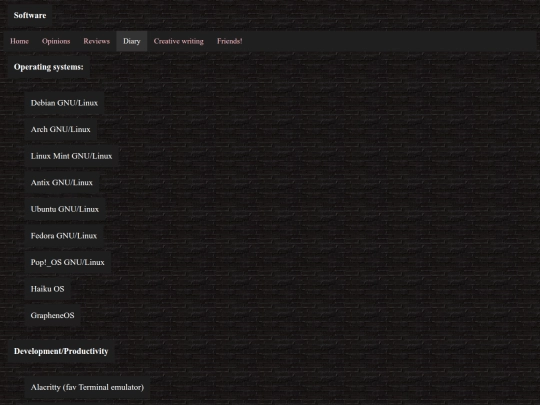Select the Linux Mint GNU/Linux entry
This screenshot has width=540, height=405.
[71, 156]
